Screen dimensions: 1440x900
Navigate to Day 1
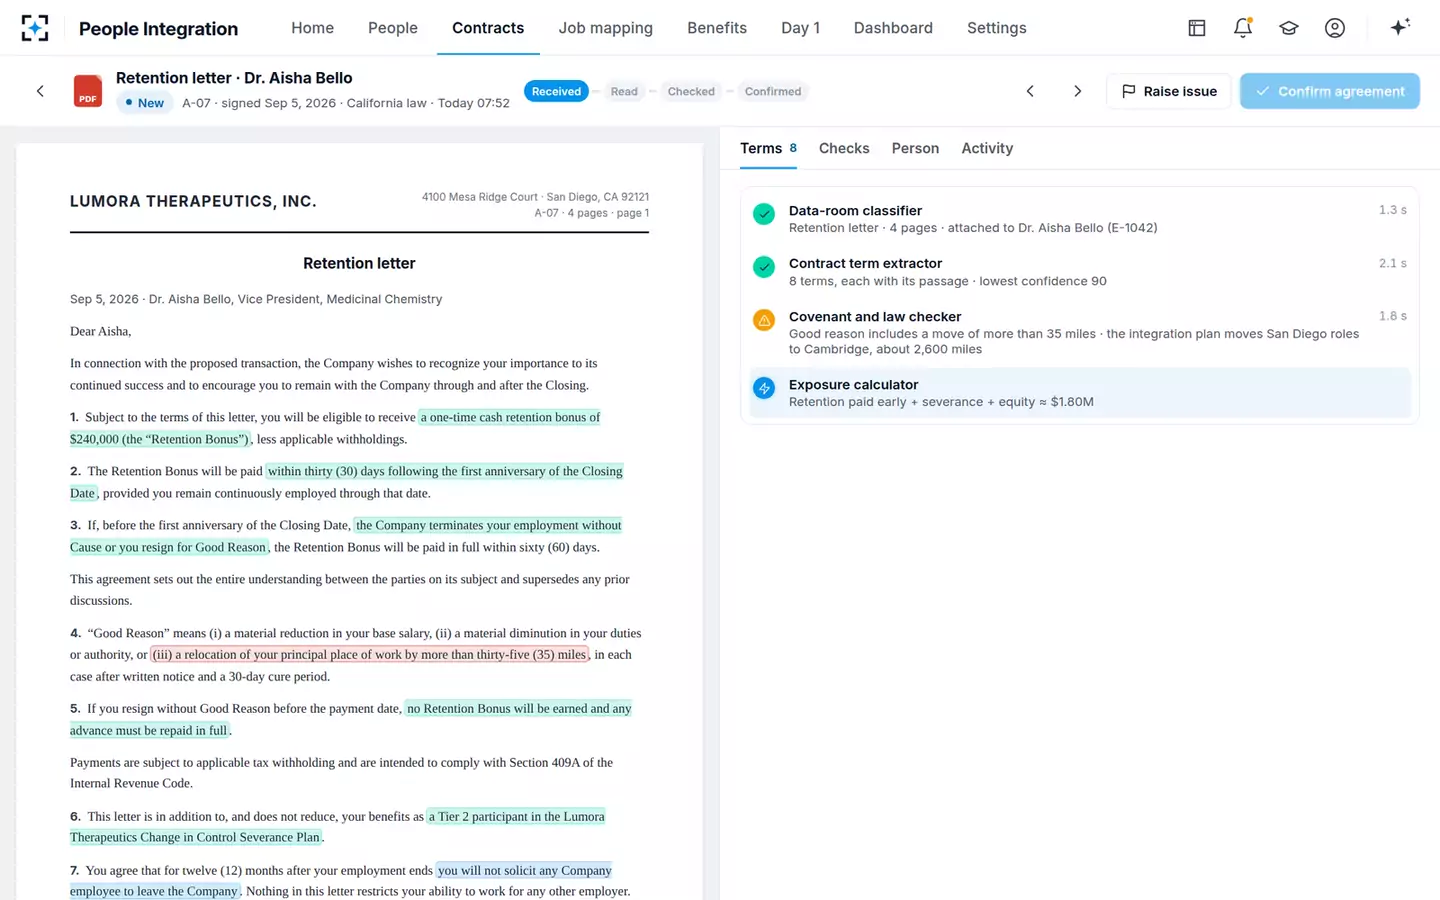pyautogui.click(x=800, y=28)
